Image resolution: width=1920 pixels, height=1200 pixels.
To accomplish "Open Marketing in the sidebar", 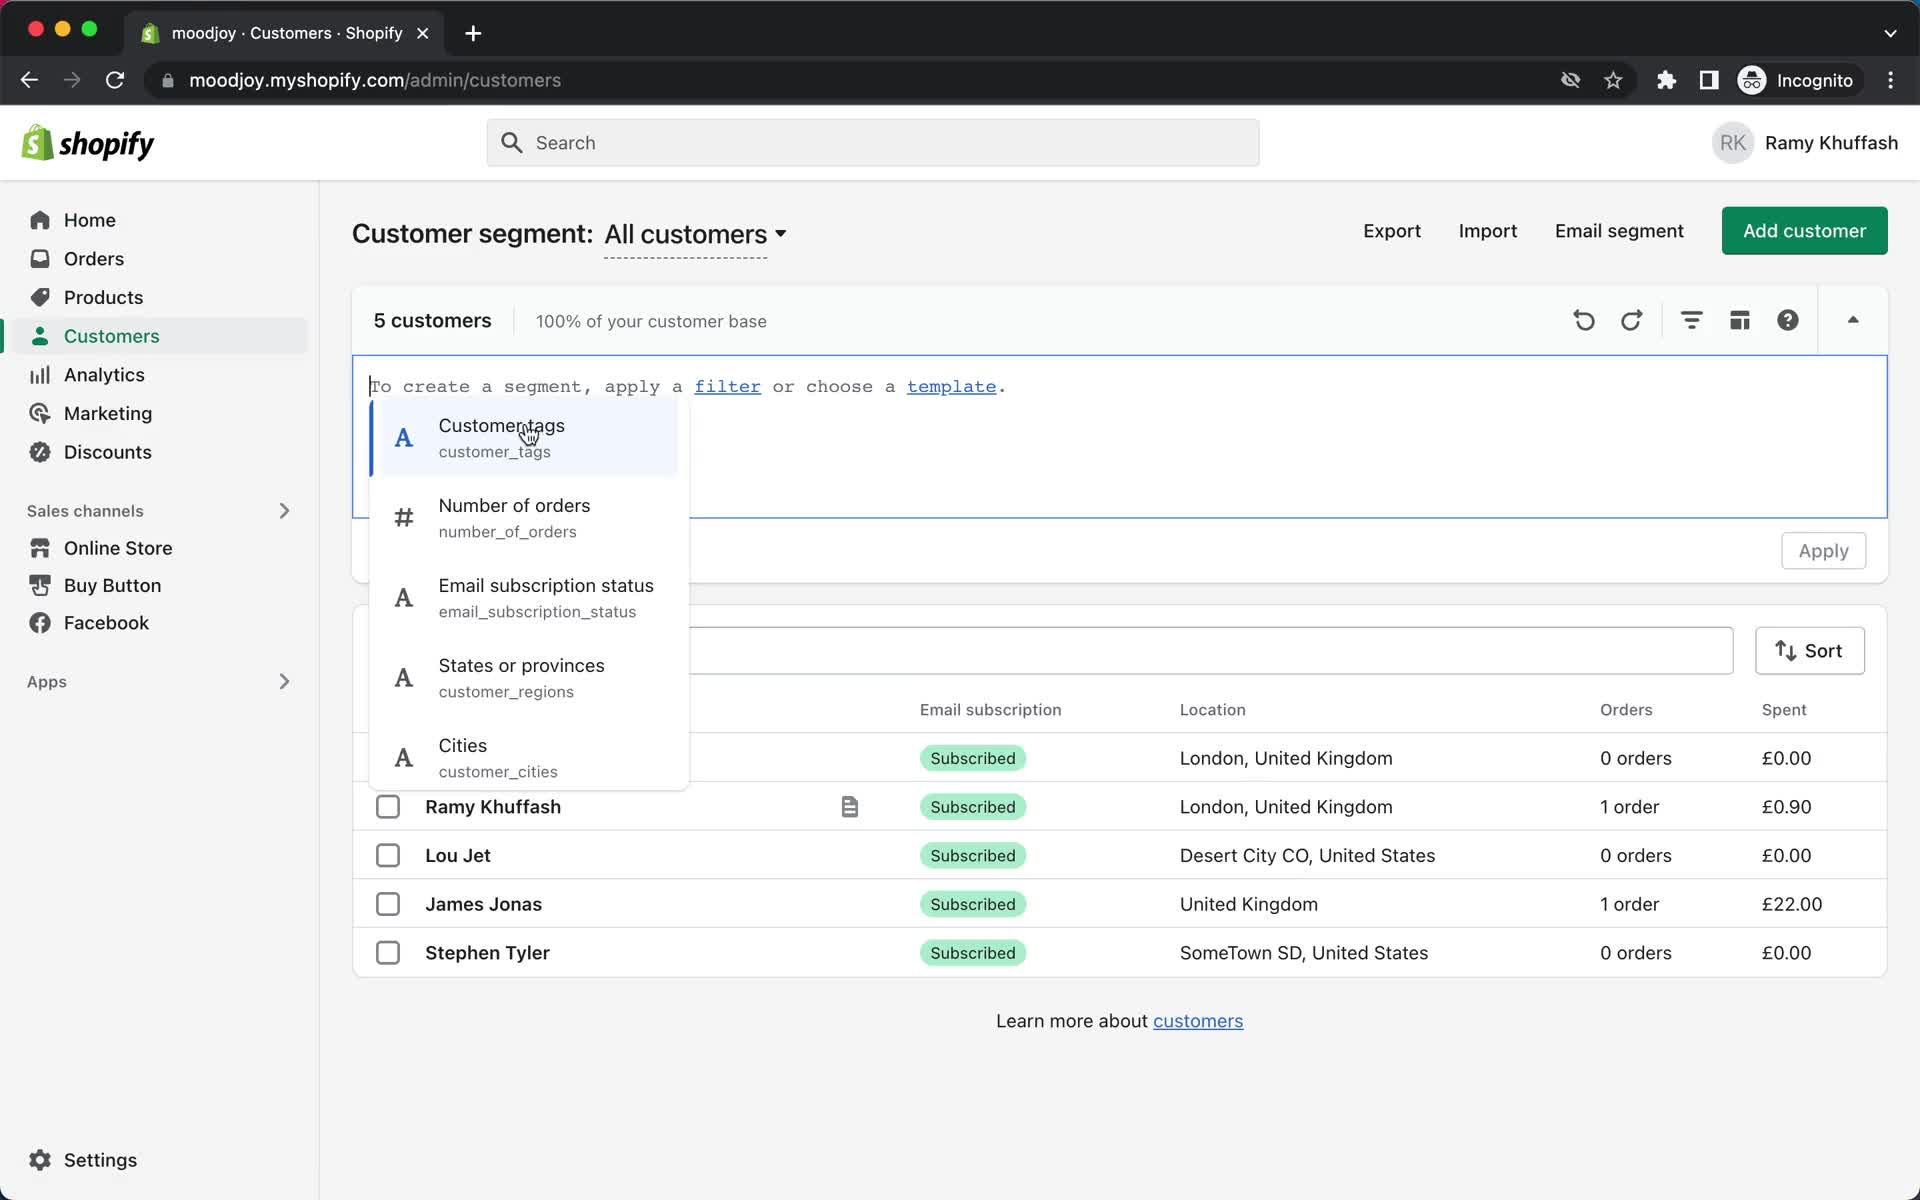I will tap(108, 413).
